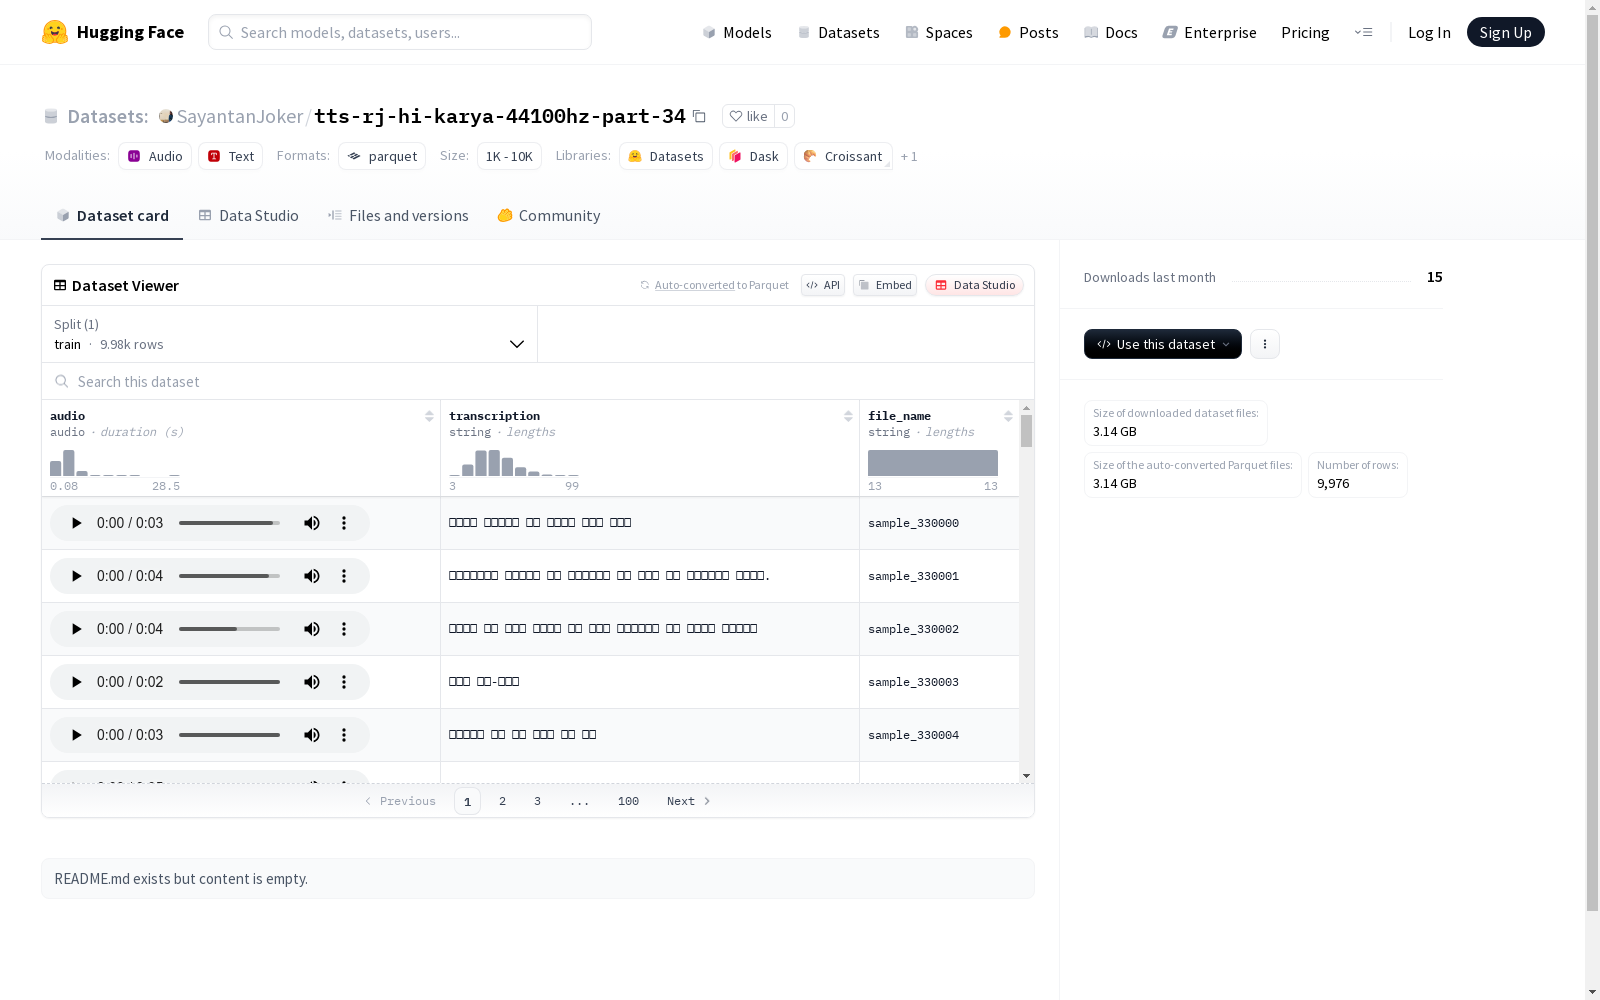Select the Dataset card tab
The image size is (1600, 1000).
point(112,216)
